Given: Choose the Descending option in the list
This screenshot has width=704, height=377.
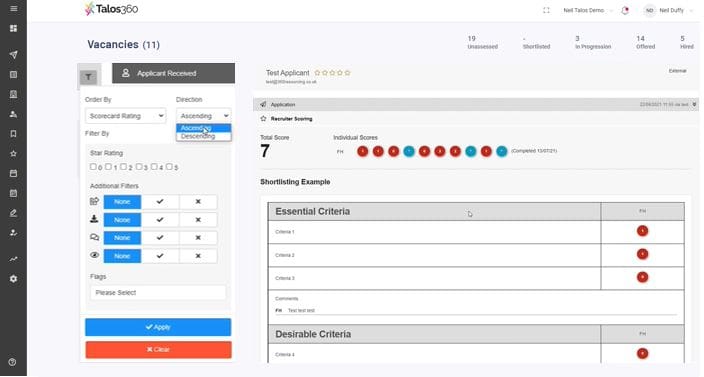Looking at the screenshot, I should point(203,136).
